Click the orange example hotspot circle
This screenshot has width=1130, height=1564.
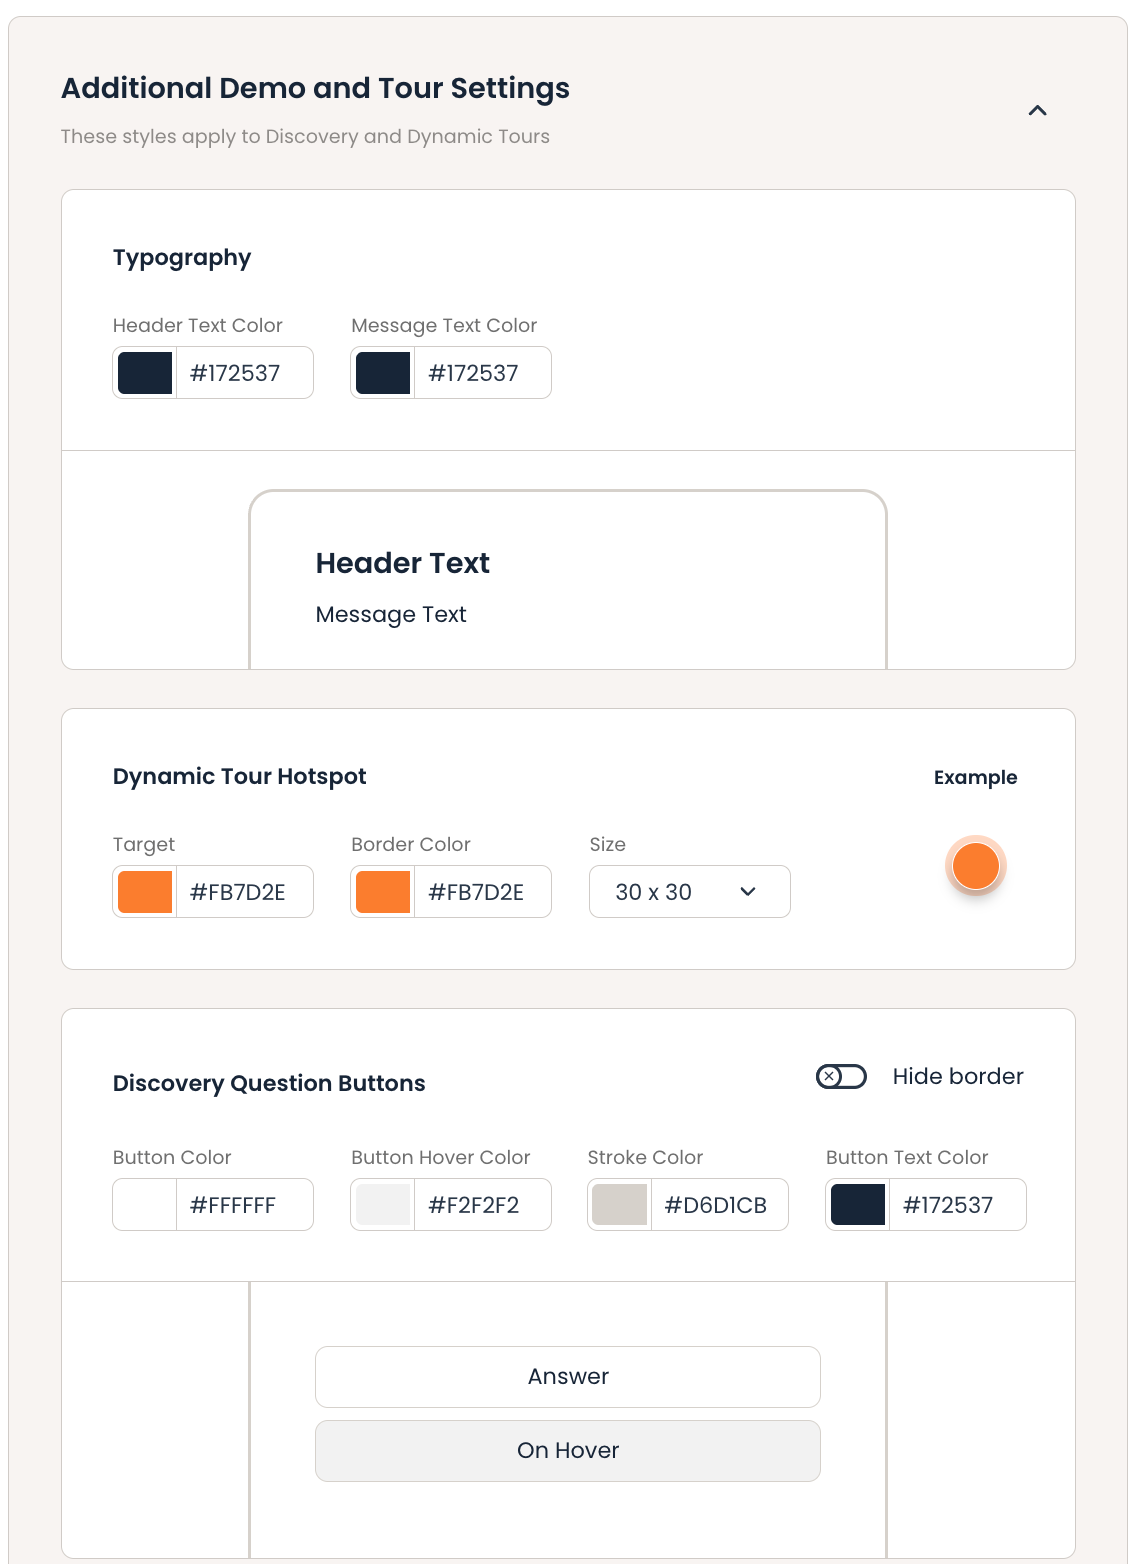pyautogui.click(x=975, y=866)
